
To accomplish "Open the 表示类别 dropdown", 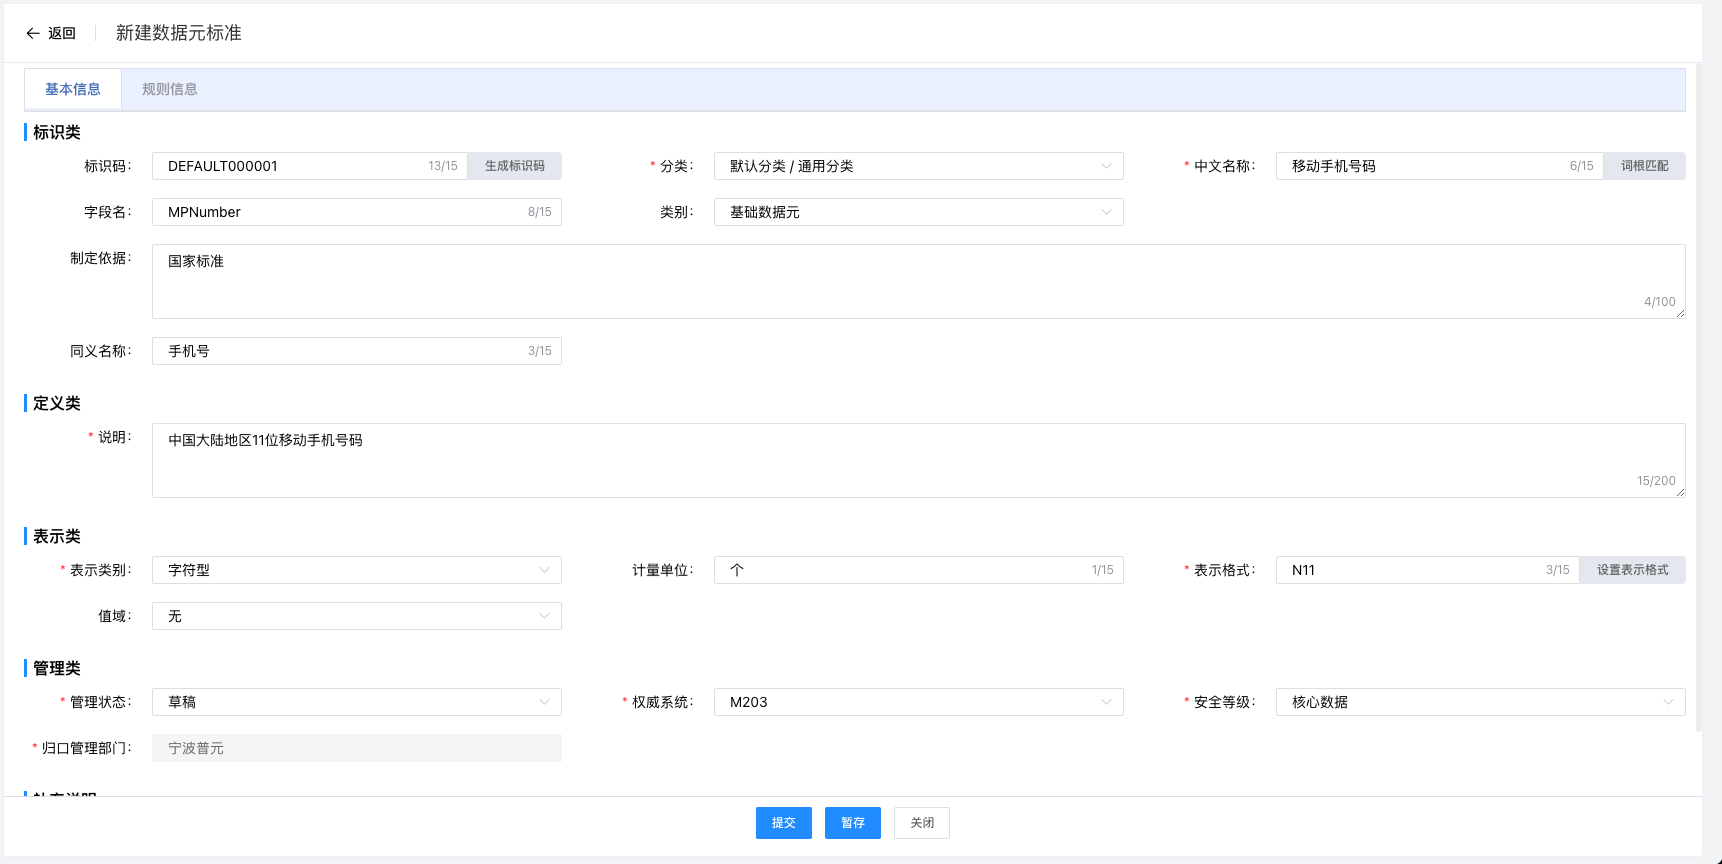I will [356, 570].
